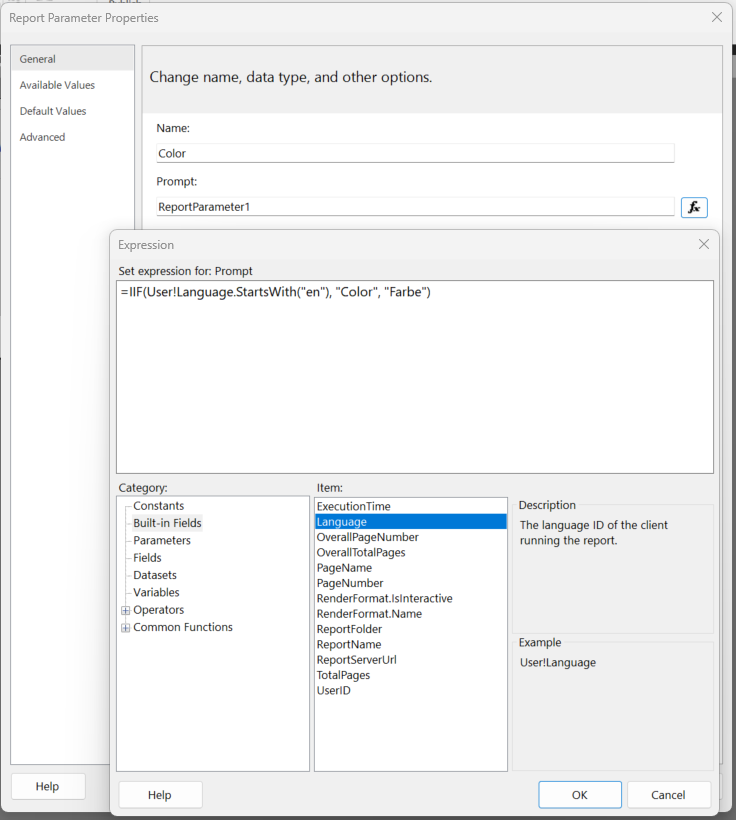This screenshot has width=736, height=820.
Task: Click the Name field containing Color
Action: click(415, 154)
